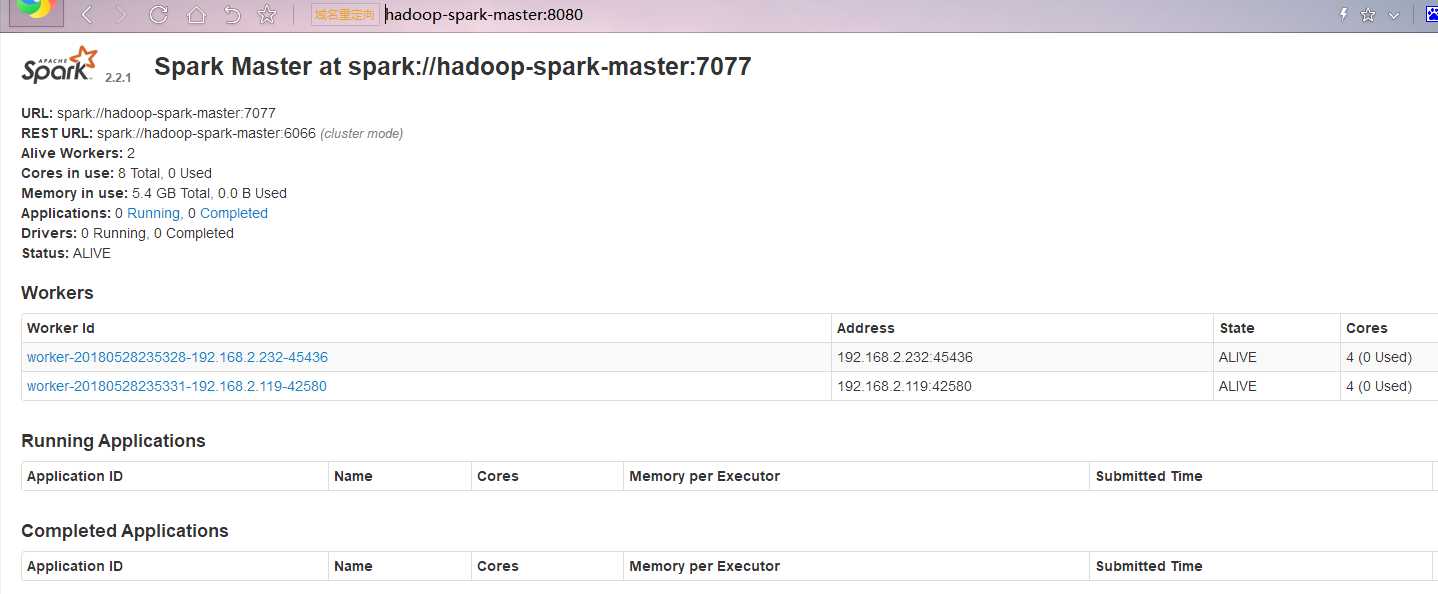
Task: Click the Memory in use line
Action: pyautogui.click(x=154, y=193)
